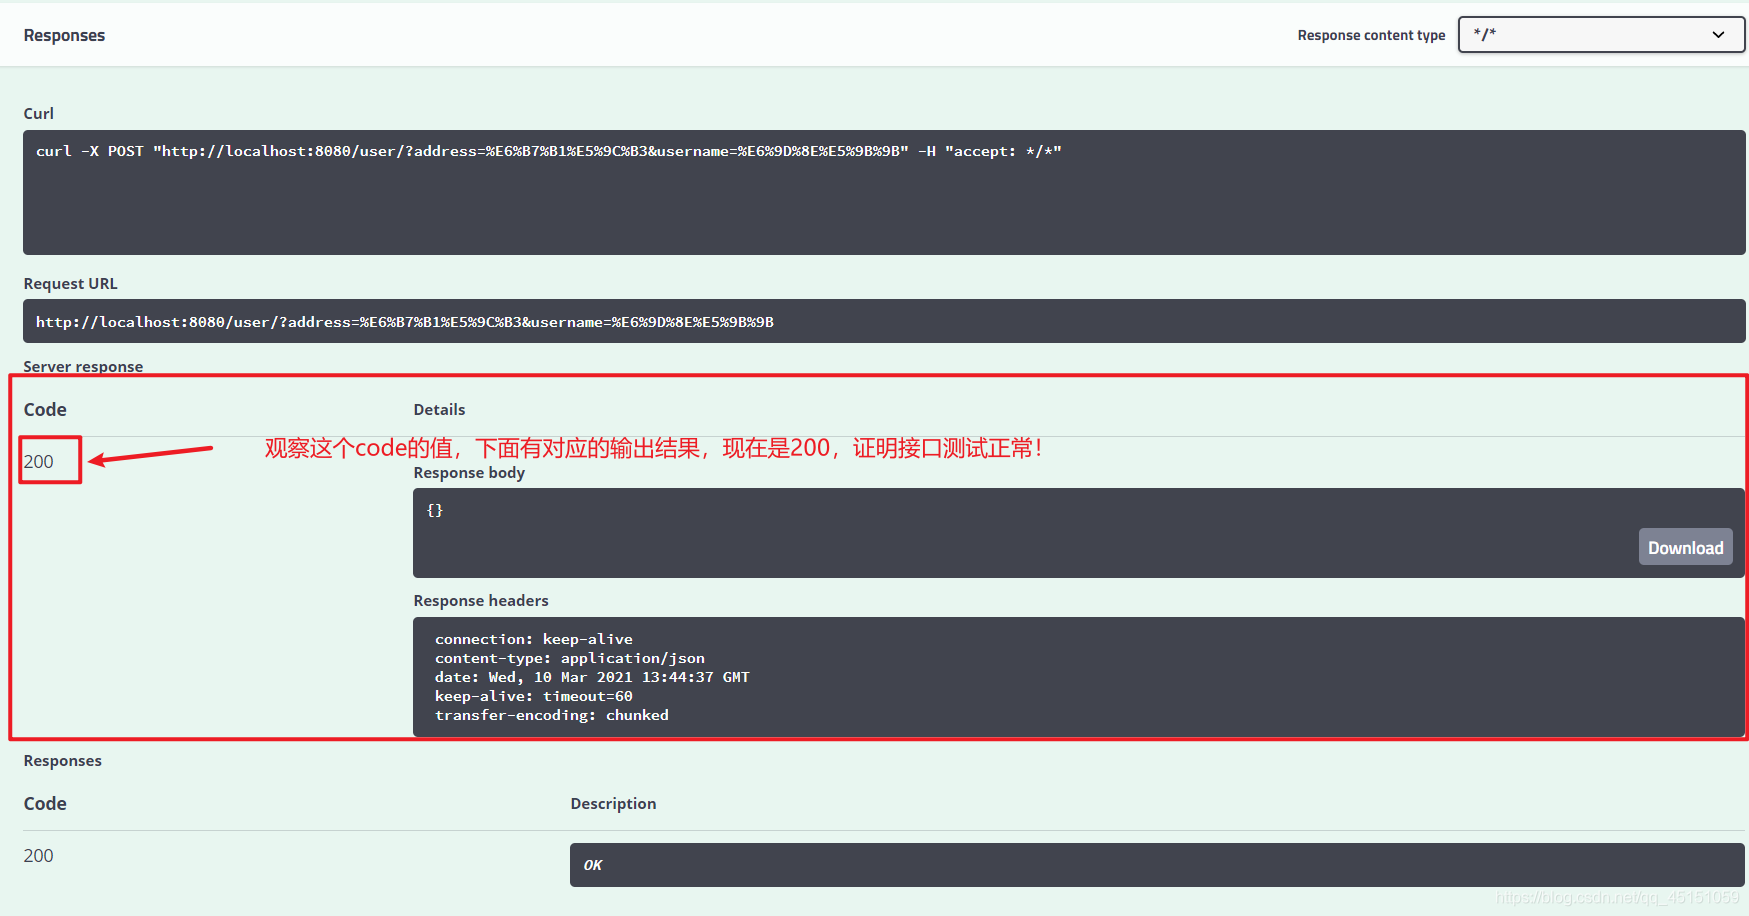Click the response body braces {}
This screenshot has width=1749, height=916.
coord(435,510)
